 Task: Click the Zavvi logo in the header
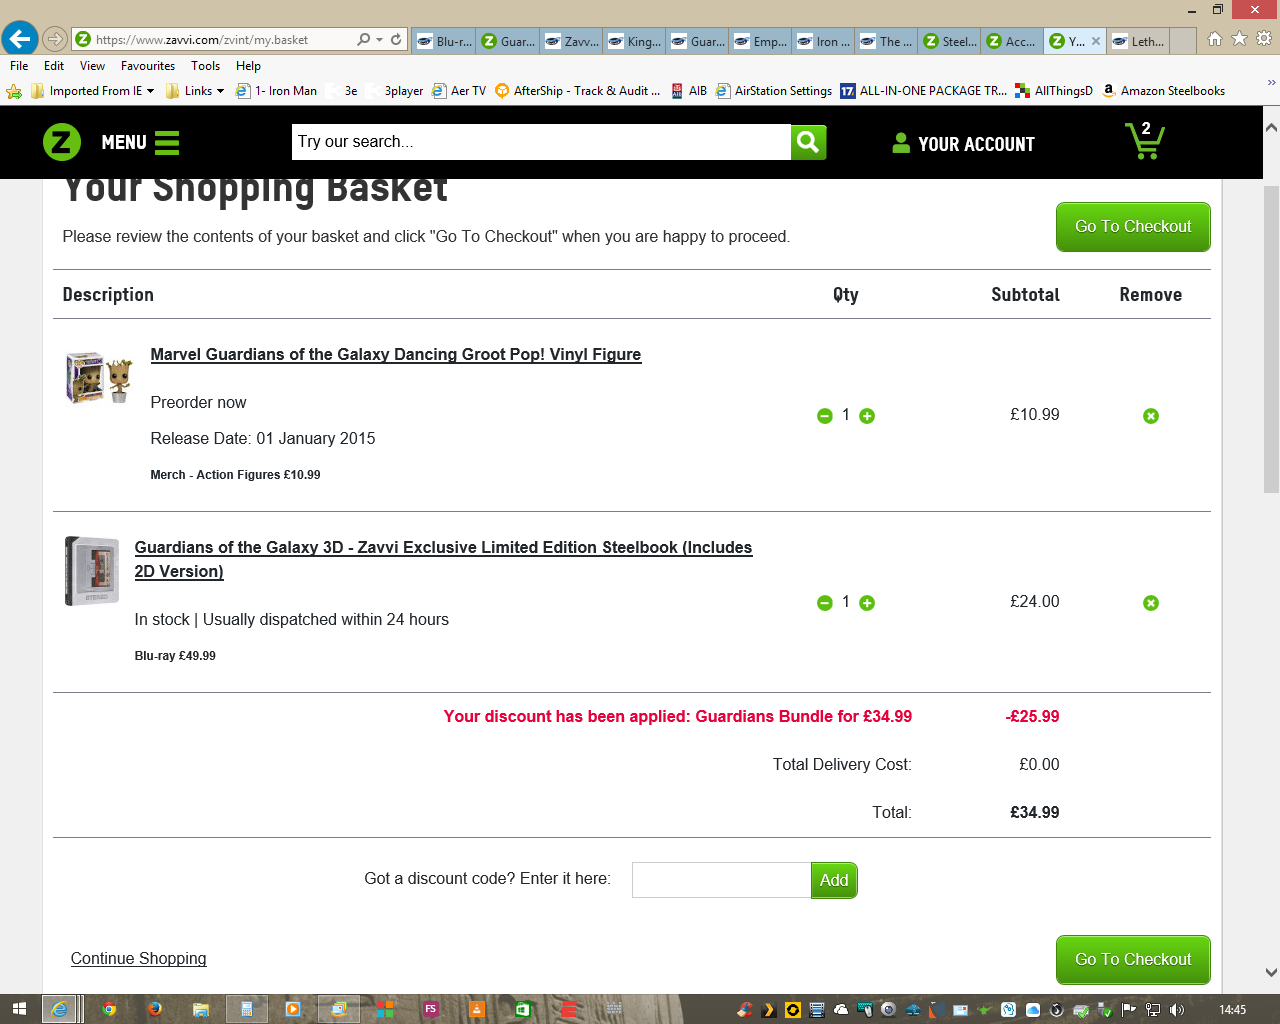pos(62,142)
